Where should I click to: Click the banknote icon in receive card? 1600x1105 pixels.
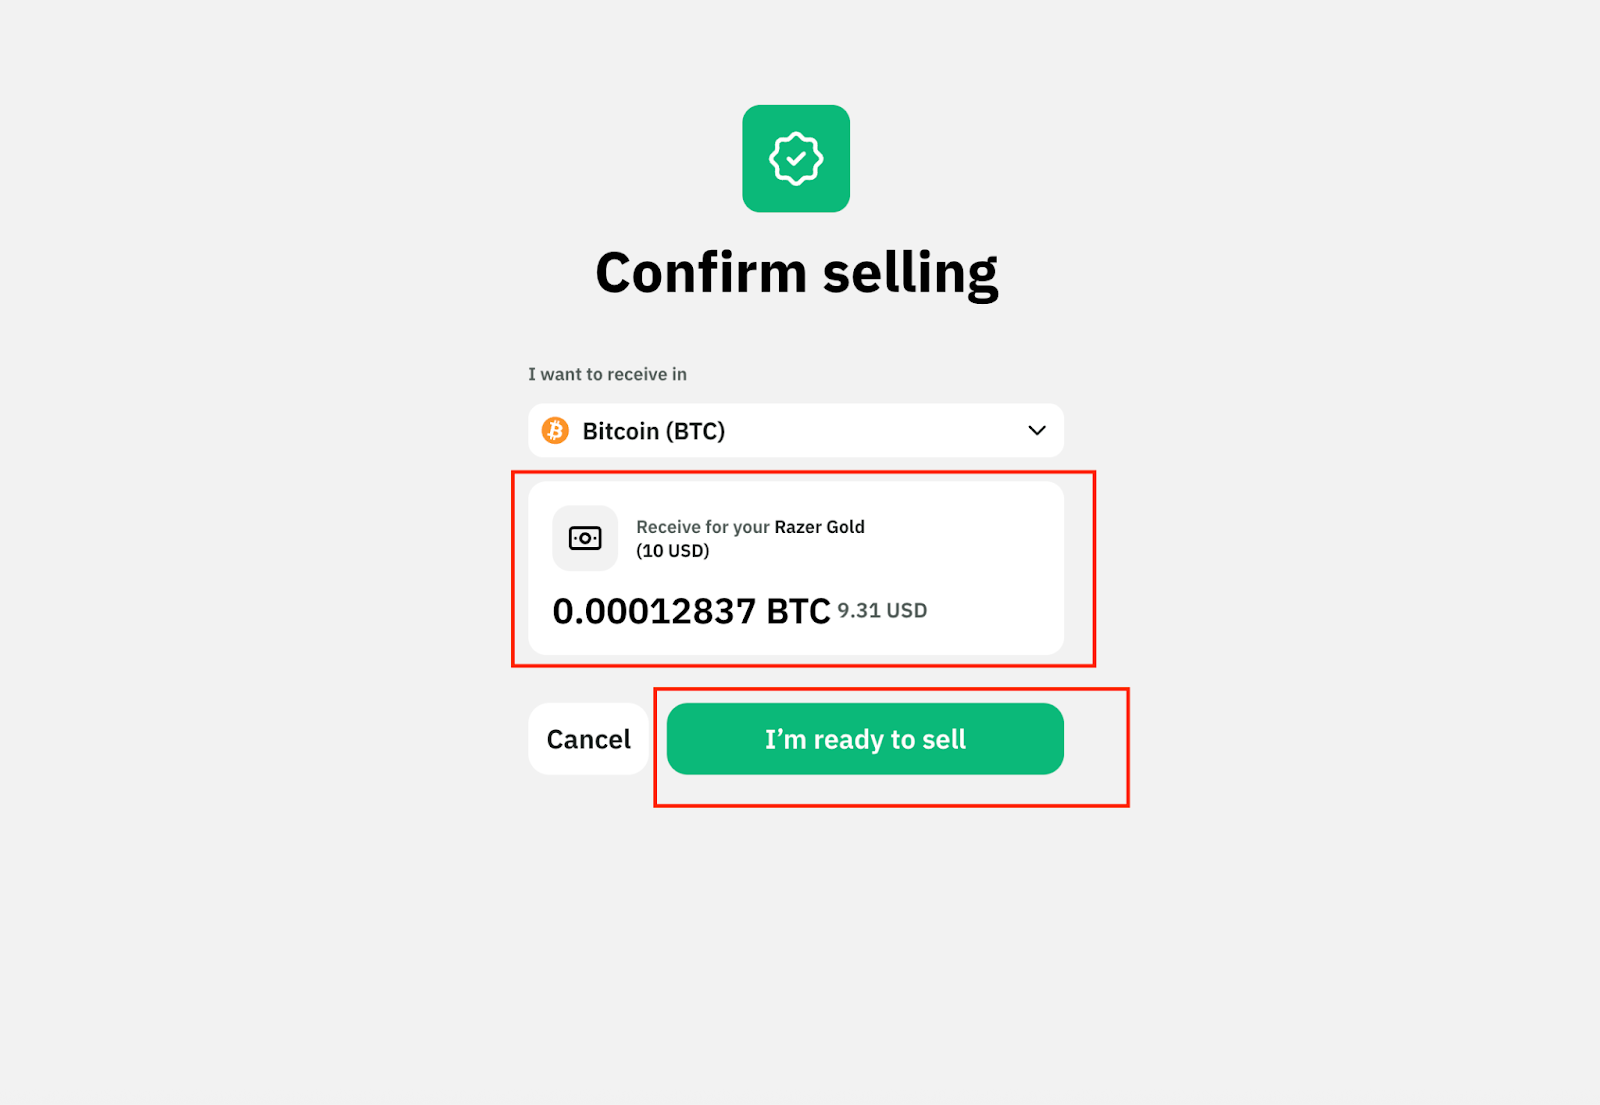585,538
